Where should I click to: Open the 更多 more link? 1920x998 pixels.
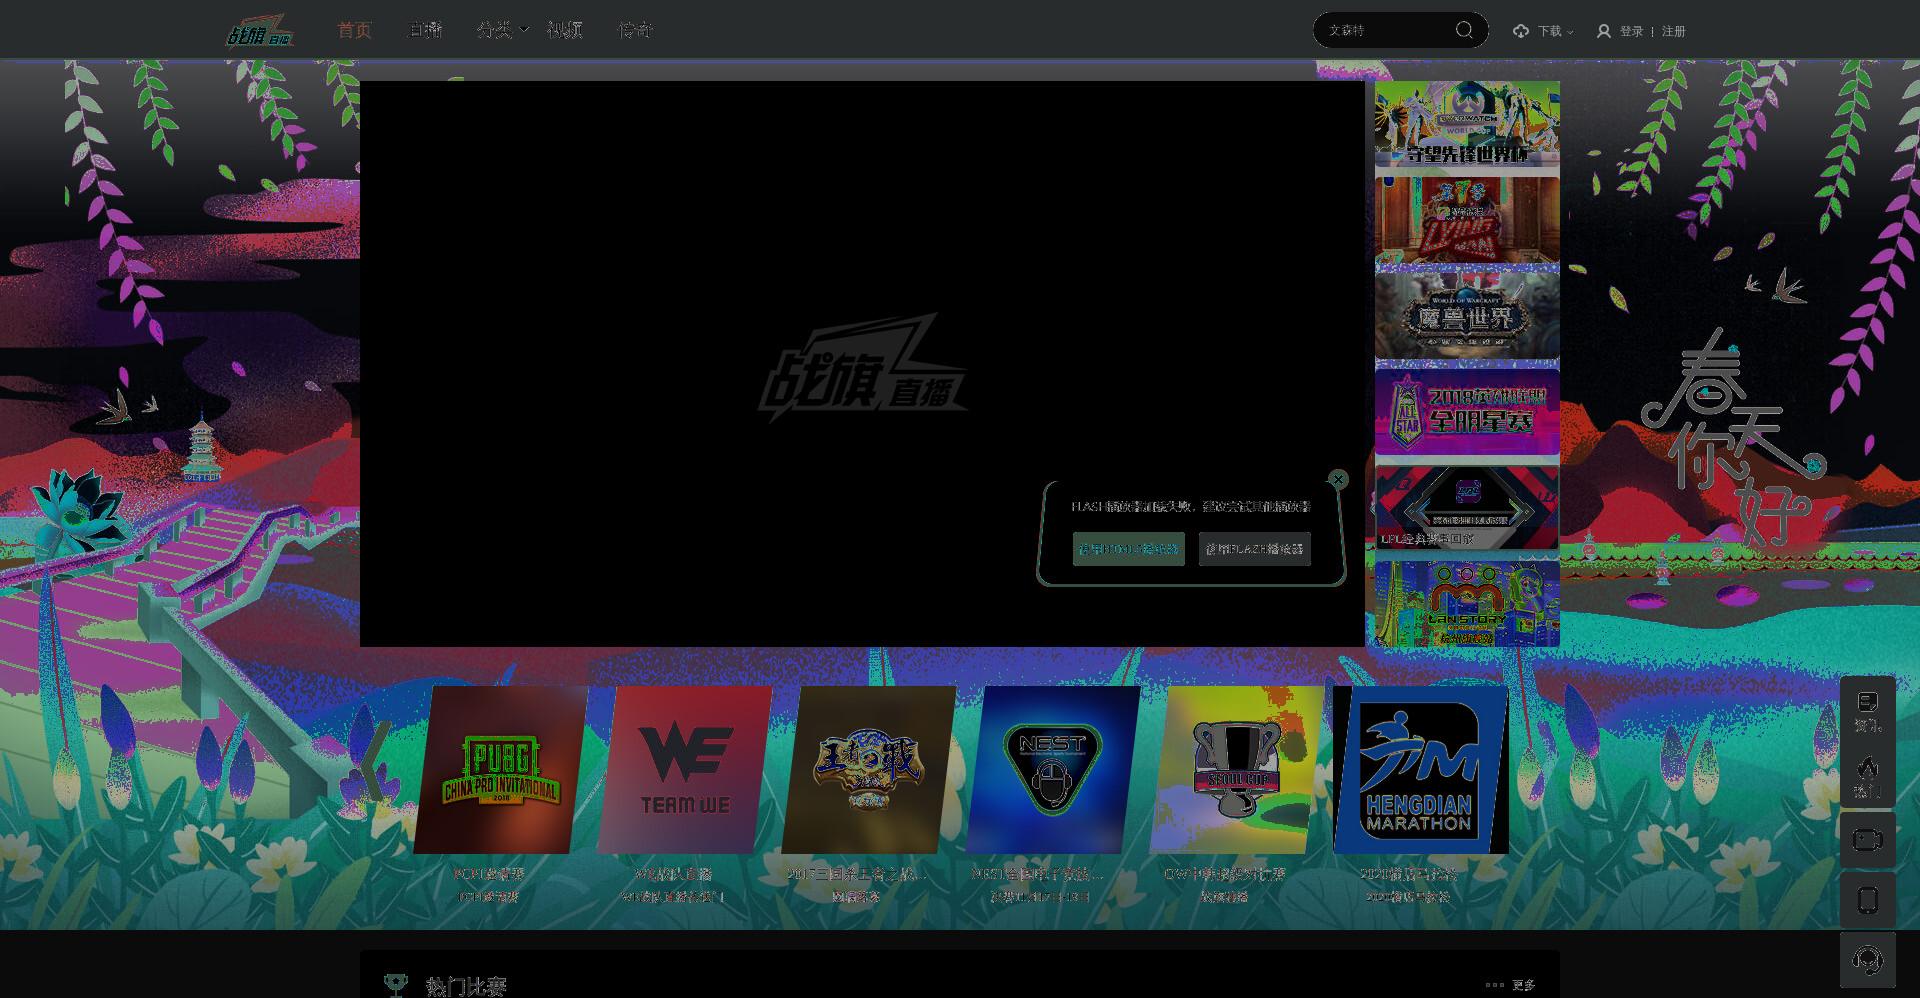(x=1523, y=985)
